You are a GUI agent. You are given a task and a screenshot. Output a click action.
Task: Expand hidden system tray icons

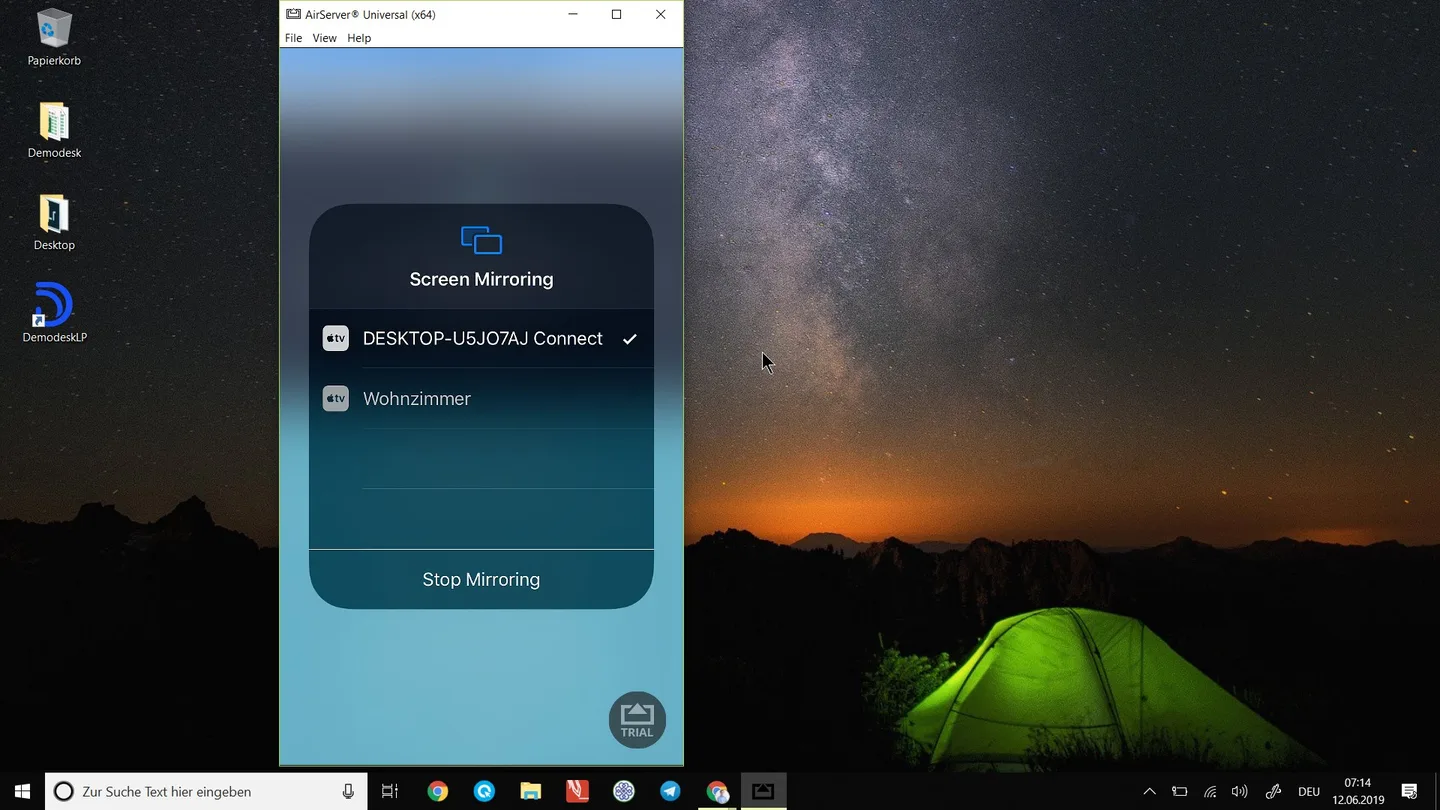[x=1150, y=791]
